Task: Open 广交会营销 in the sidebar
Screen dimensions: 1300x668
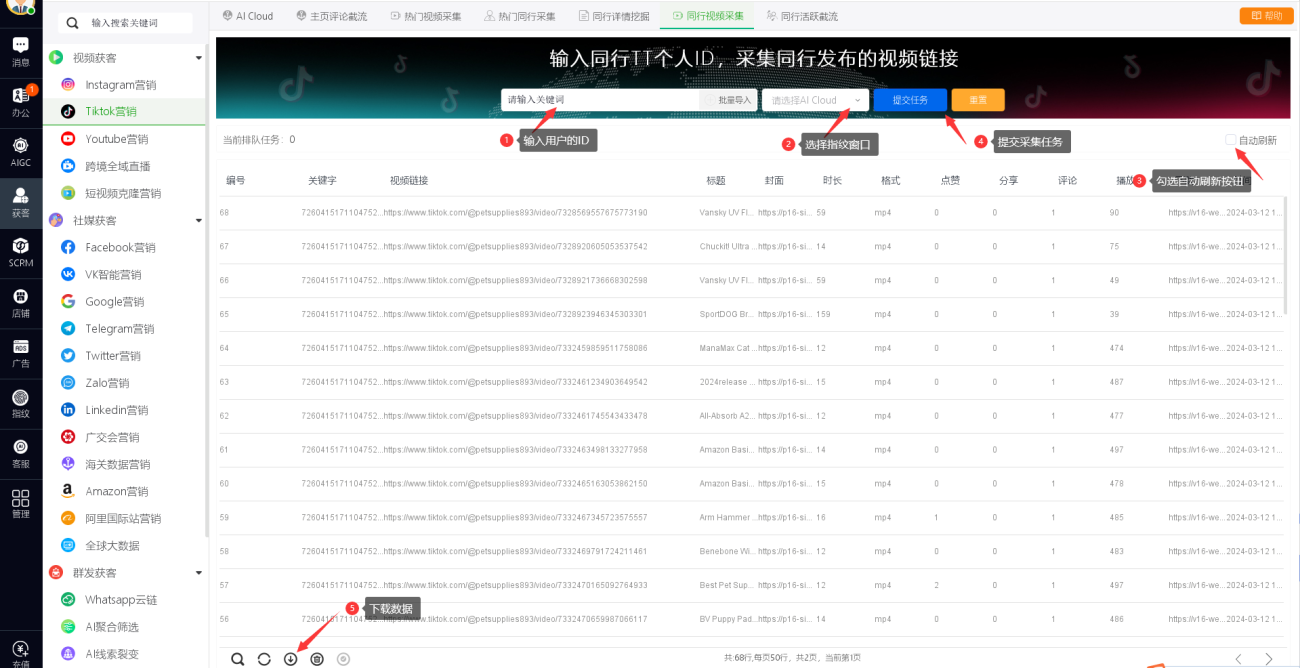Action: pos(112,437)
